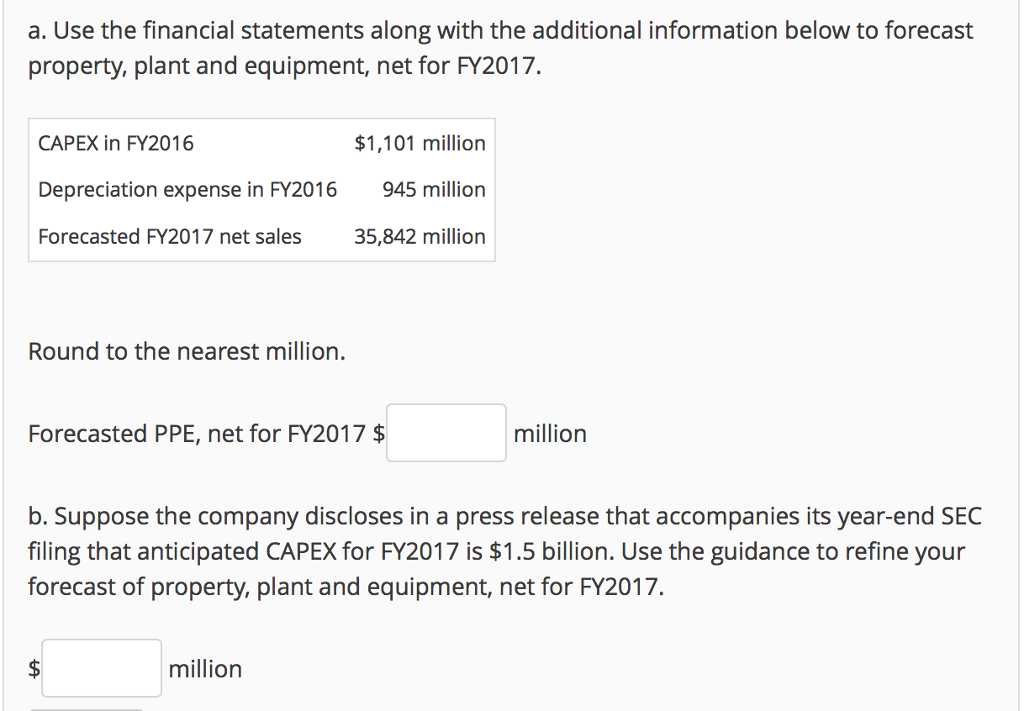Select the $1,101 million value
This screenshot has height=711, width=1024.
(418, 143)
